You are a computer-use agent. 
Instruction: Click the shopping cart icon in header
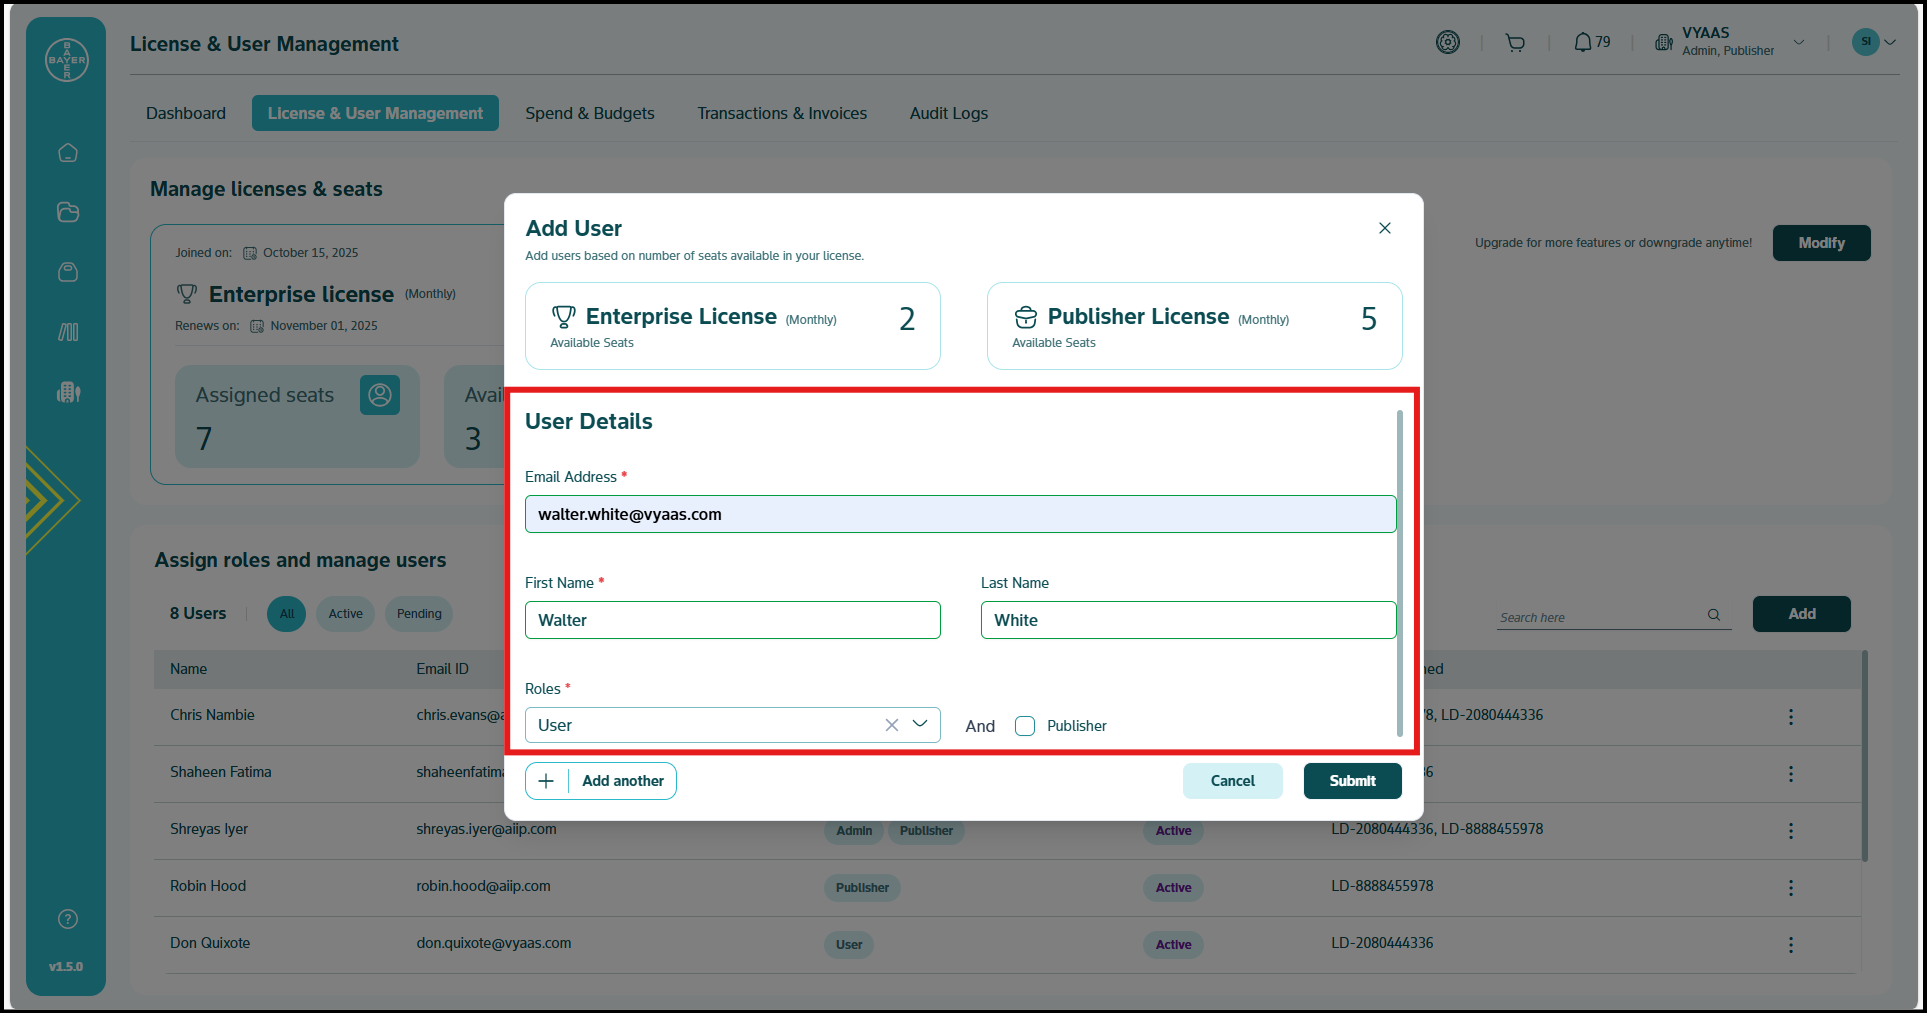point(1515,43)
